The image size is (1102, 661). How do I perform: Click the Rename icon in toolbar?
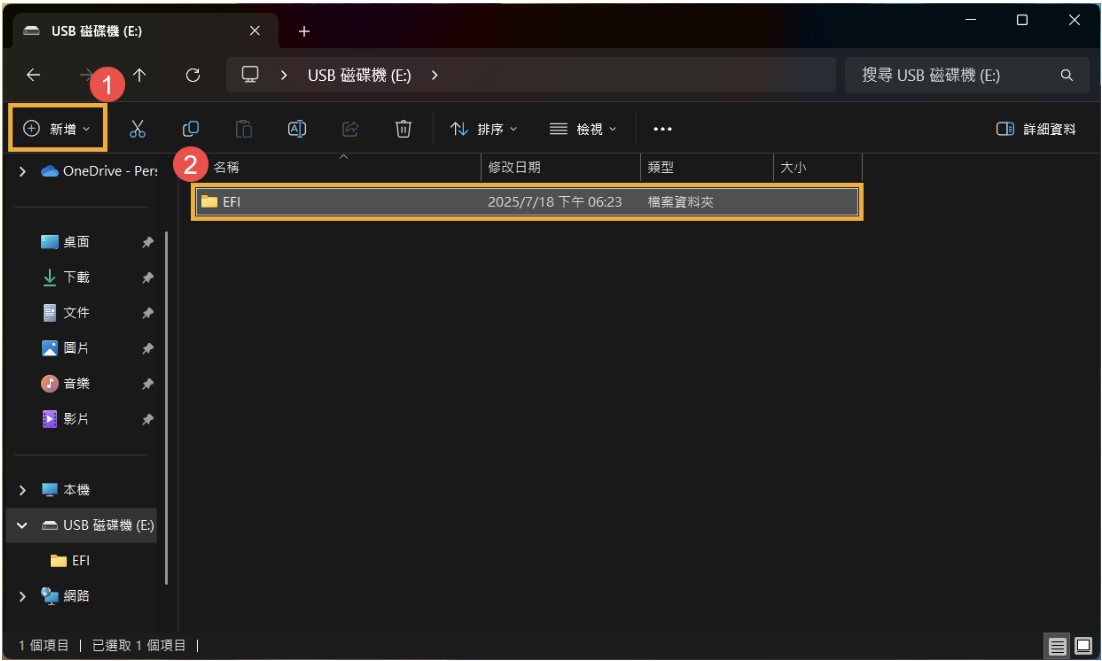pos(297,129)
